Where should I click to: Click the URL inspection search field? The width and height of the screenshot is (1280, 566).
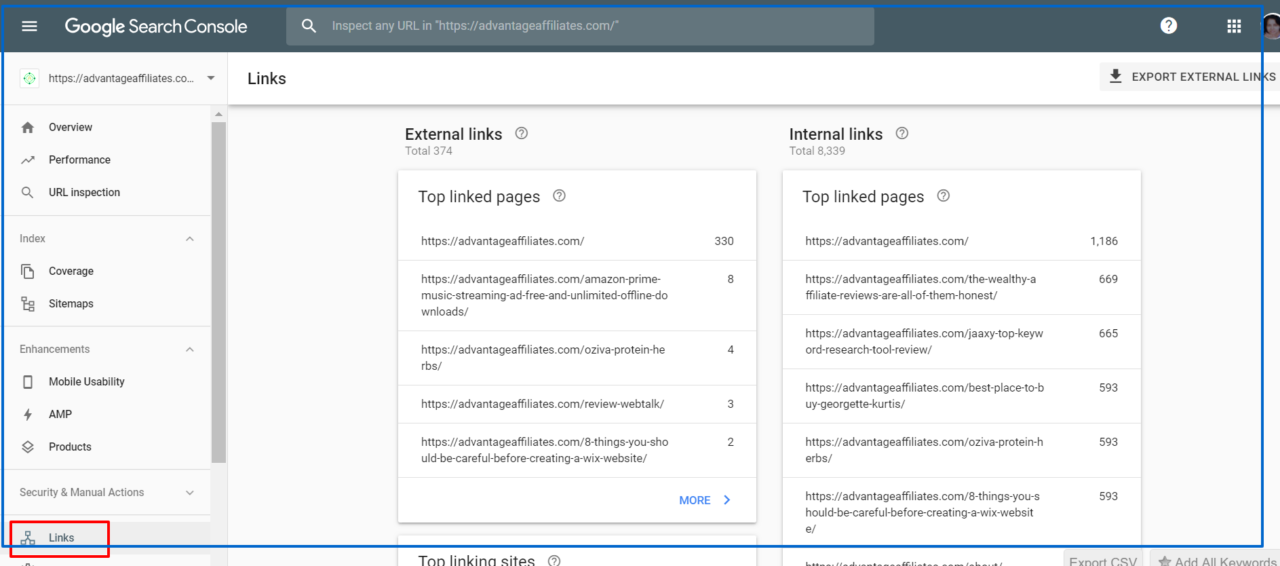click(580, 26)
